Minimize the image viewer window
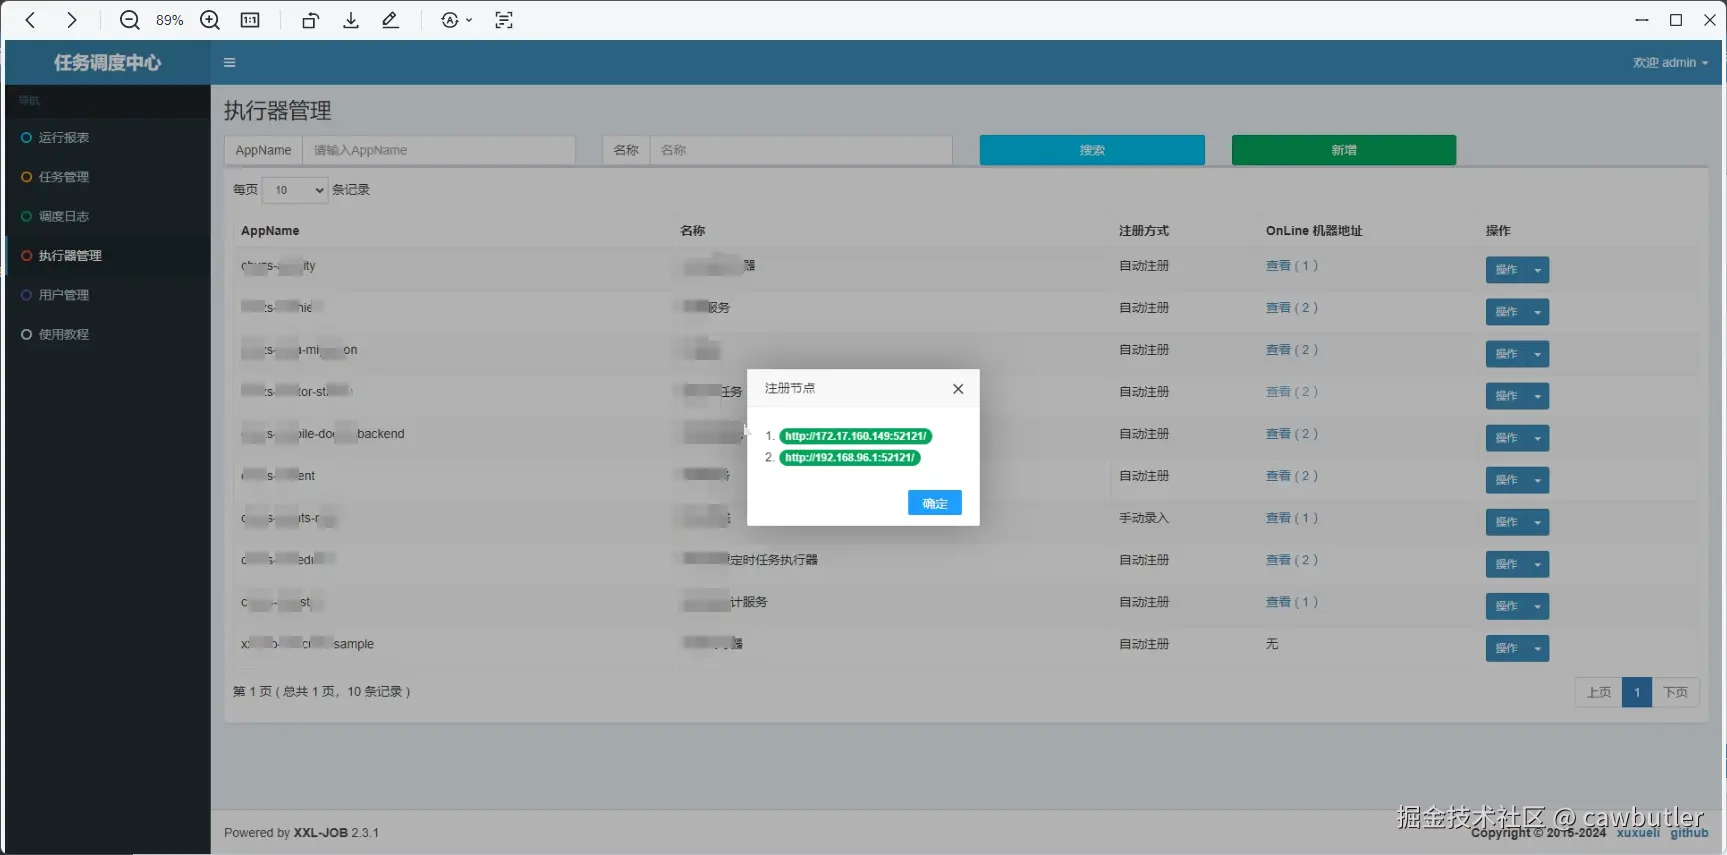The width and height of the screenshot is (1727, 855). tap(1642, 20)
